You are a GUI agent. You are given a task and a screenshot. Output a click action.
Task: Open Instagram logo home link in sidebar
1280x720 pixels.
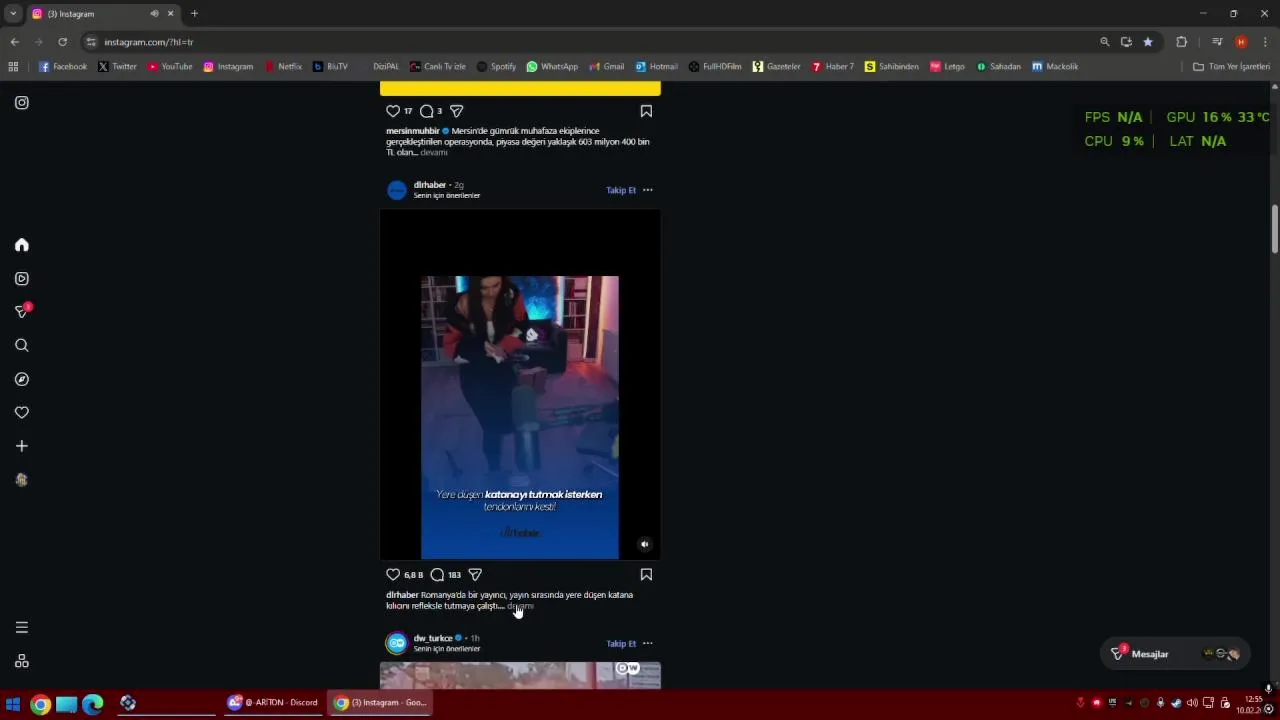tap(22, 102)
